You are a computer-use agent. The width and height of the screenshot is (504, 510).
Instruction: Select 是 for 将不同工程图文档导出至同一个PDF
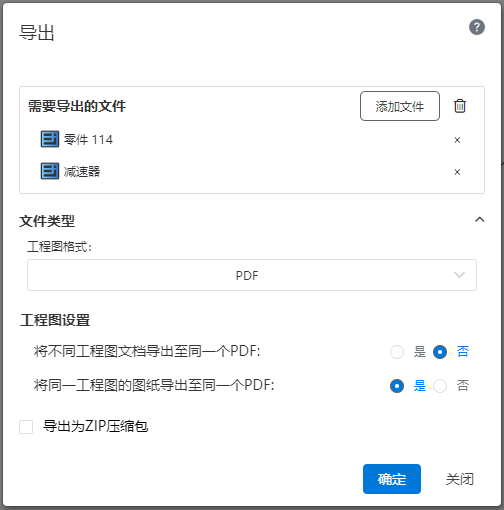[x=397, y=352]
